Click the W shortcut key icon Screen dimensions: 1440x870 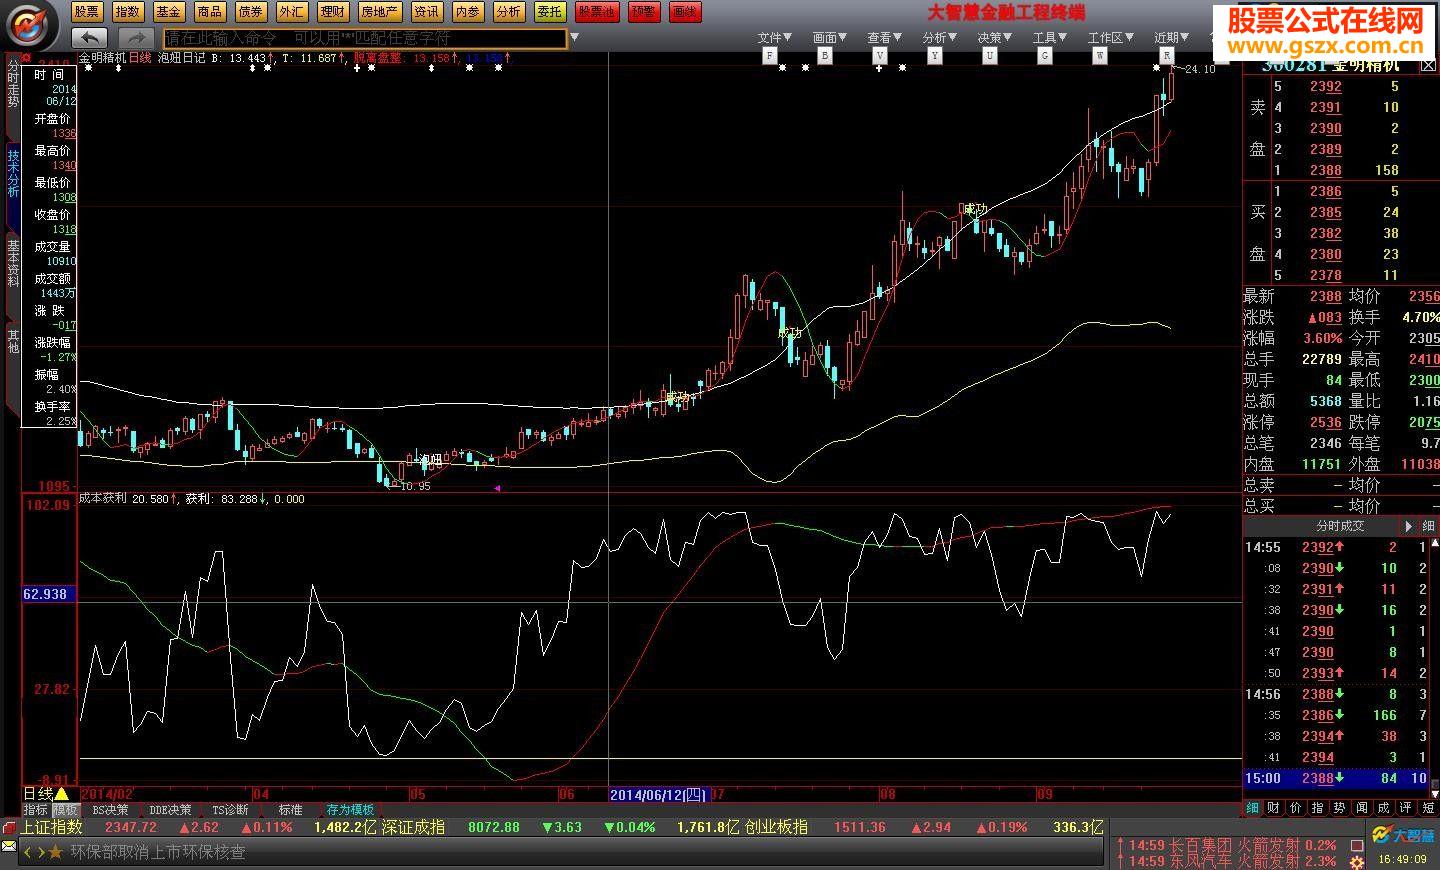pos(1099,56)
